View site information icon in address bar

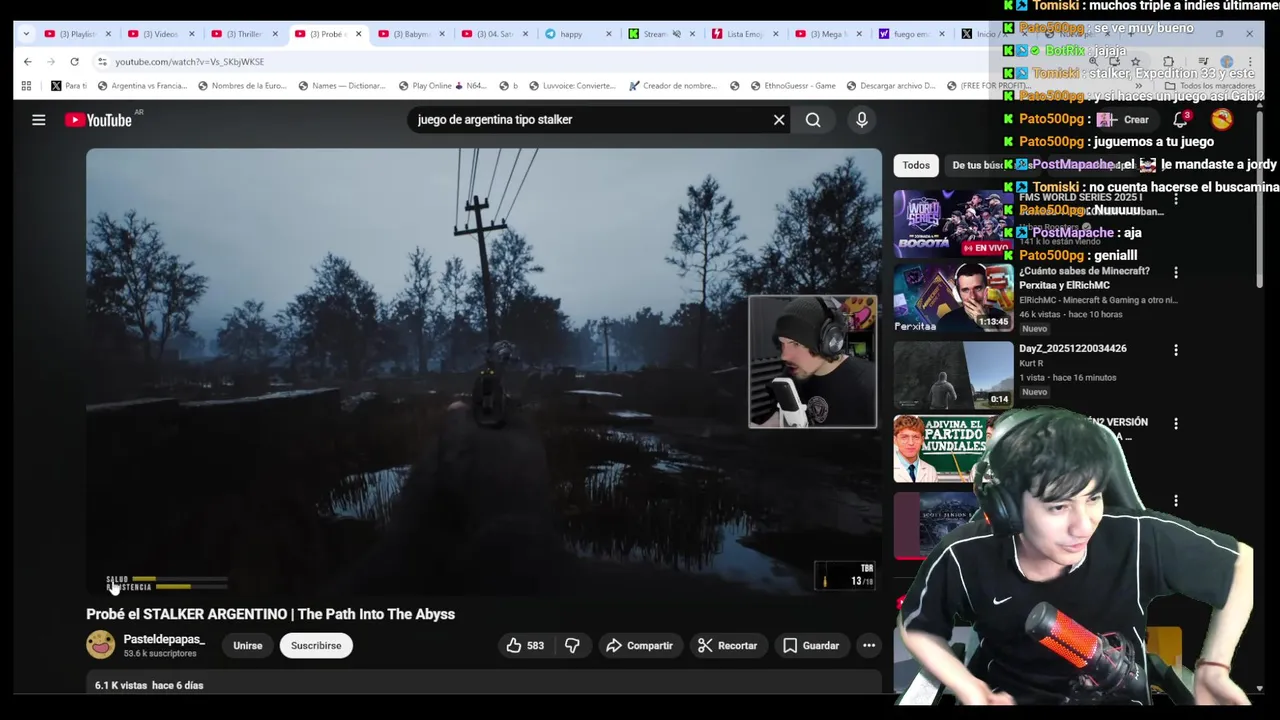102,62
